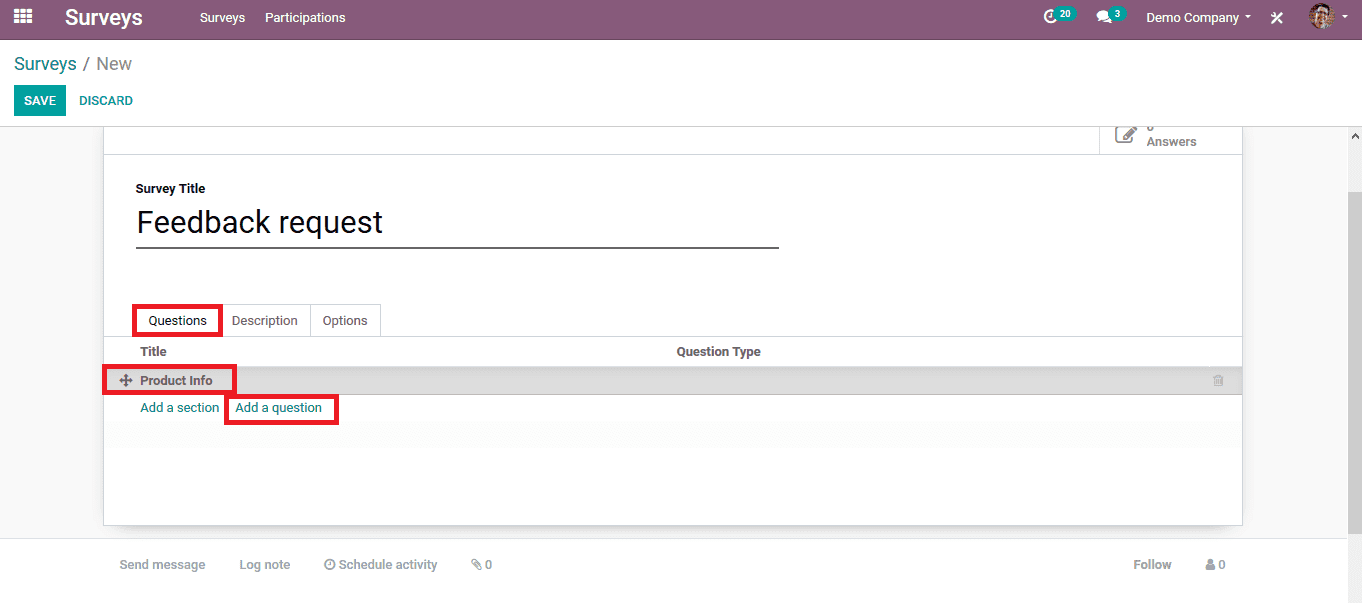Click the followers person icon
This screenshot has height=603, width=1363.
pos(1210,565)
